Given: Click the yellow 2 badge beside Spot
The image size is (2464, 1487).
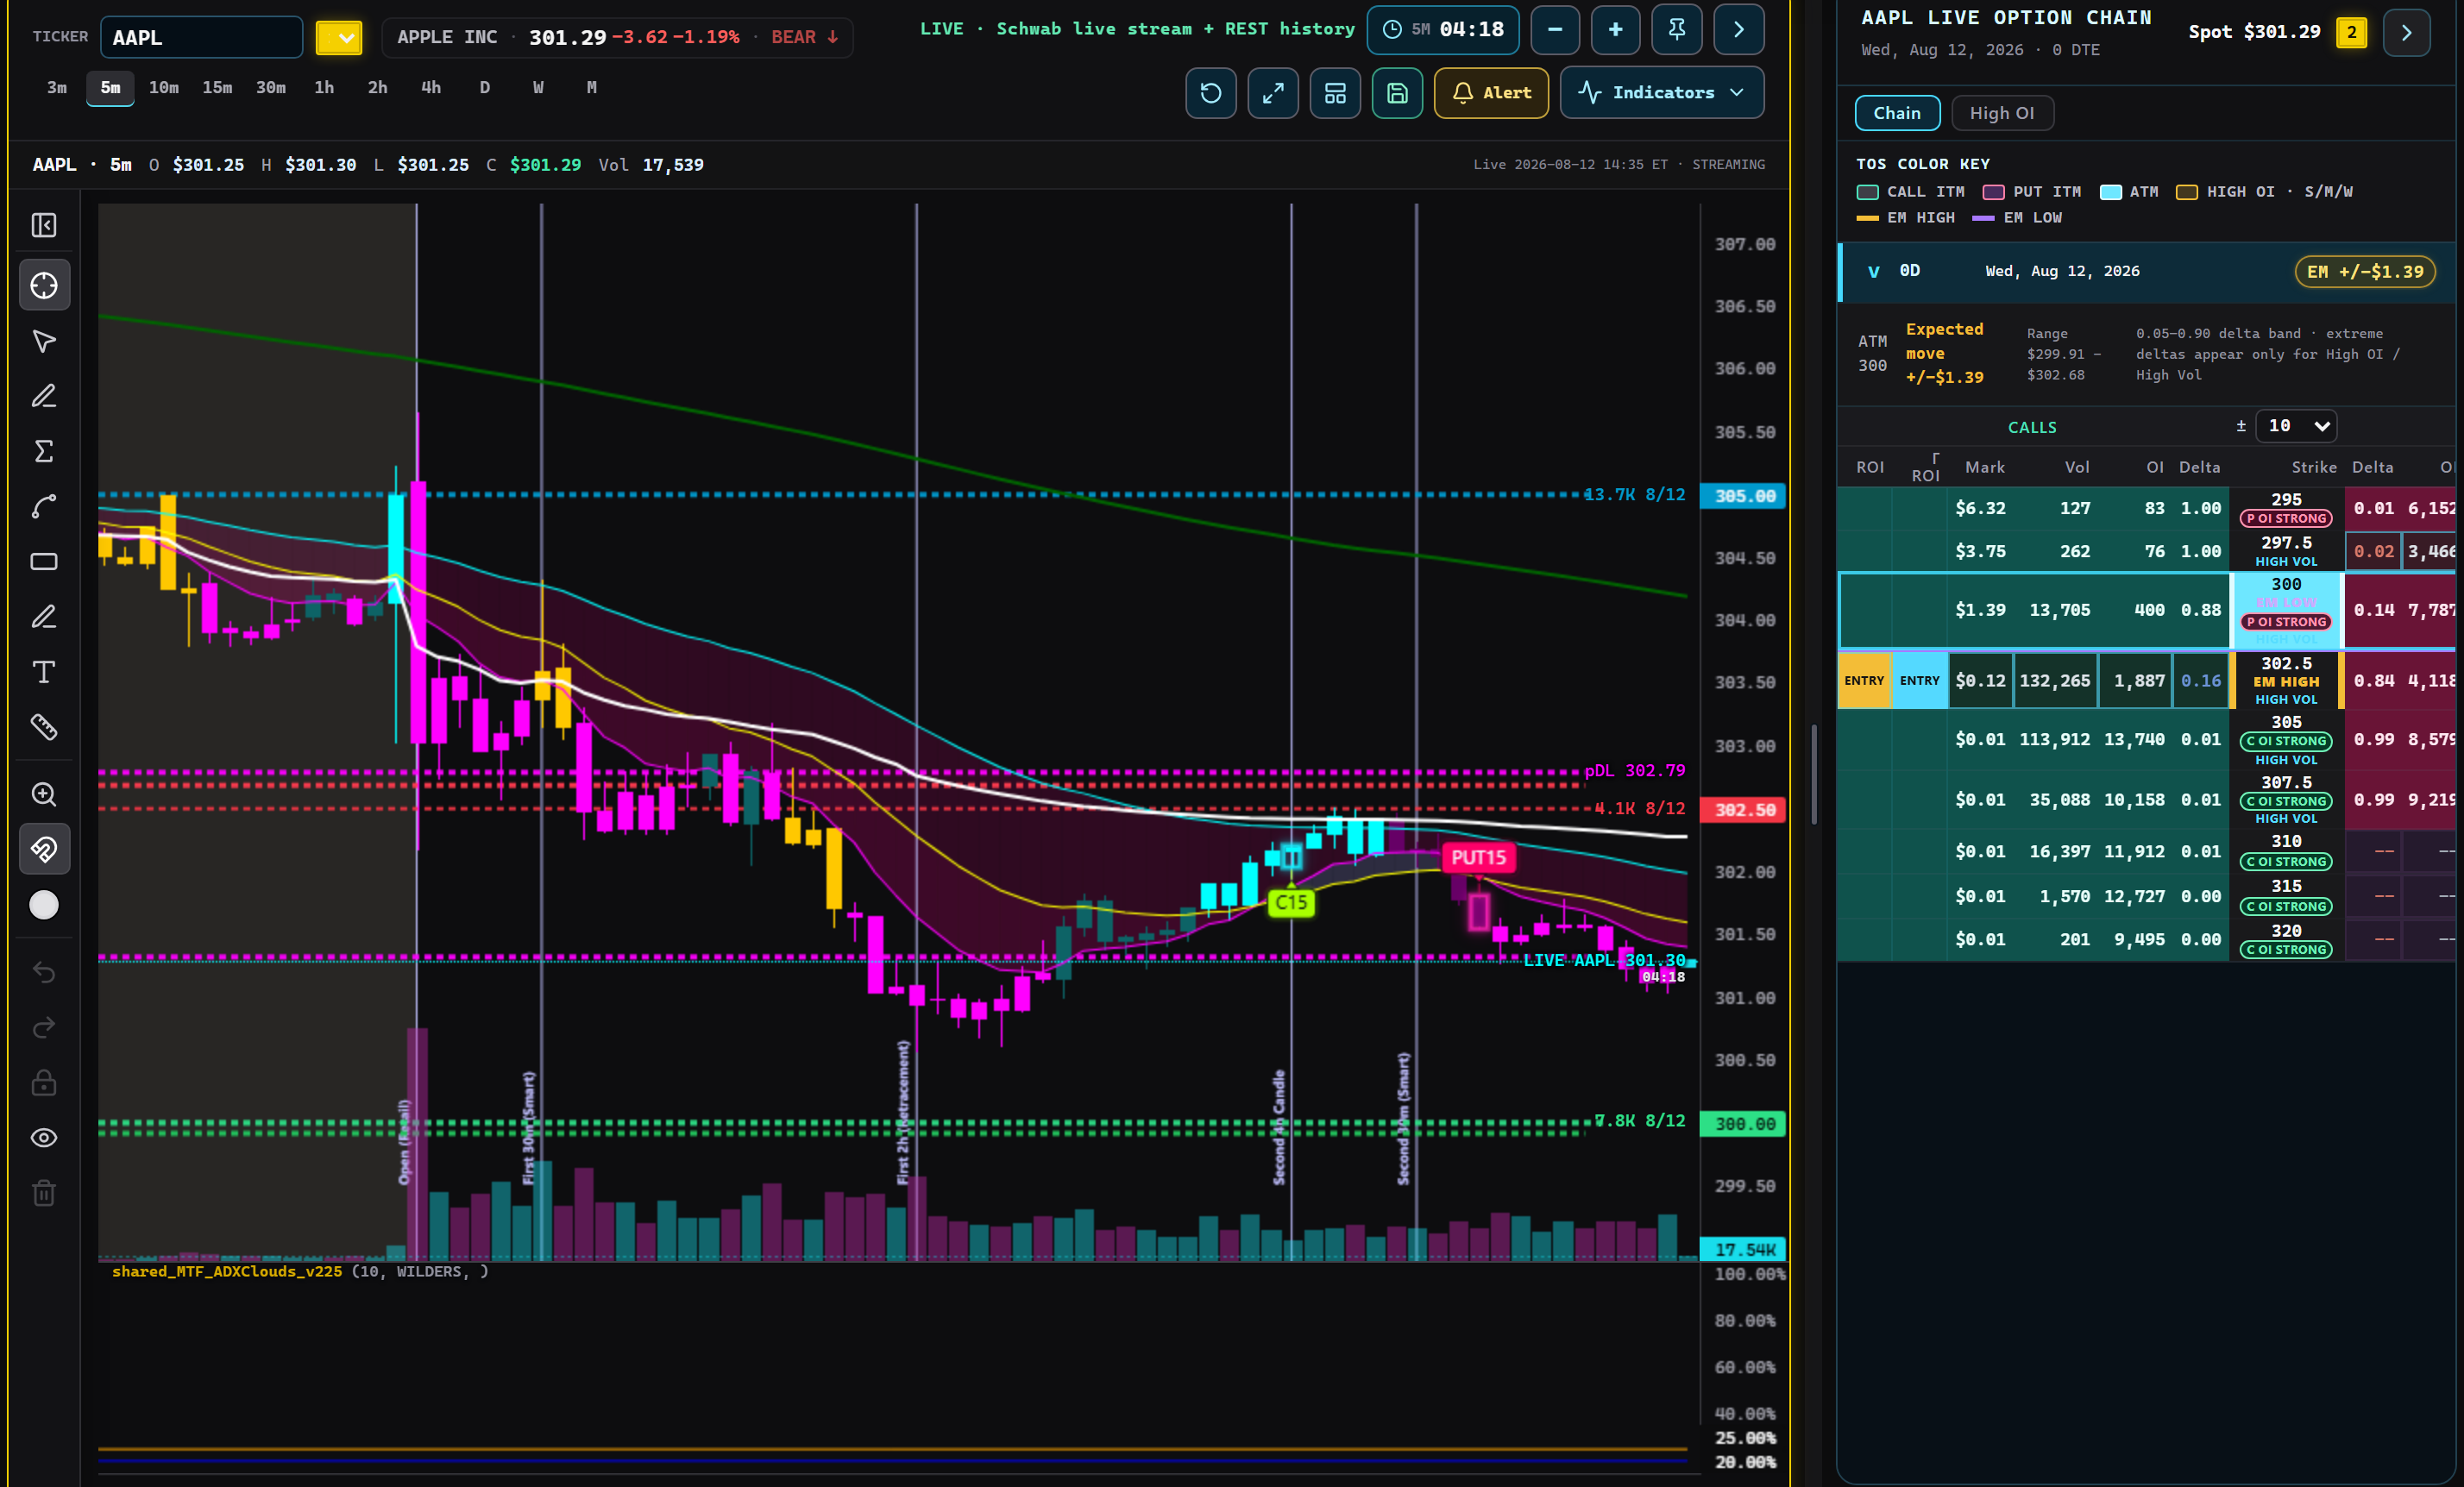Looking at the screenshot, I should pyautogui.click(x=2351, y=33).
